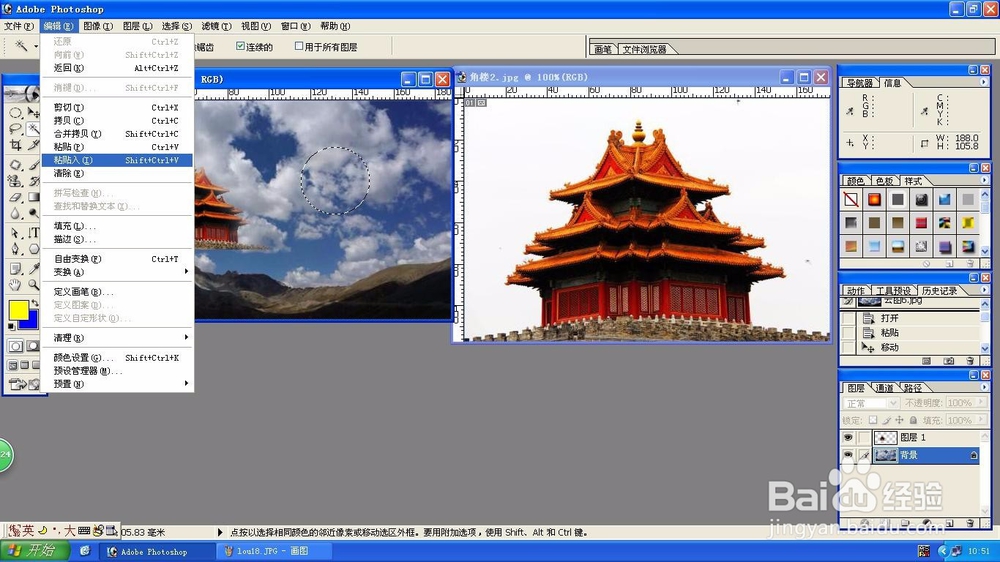Image resolution: width=1000 pixels, height=562 pixels.
Task: Enable the 用于所有图层 checkbox
Action: (x=298, y=46)
